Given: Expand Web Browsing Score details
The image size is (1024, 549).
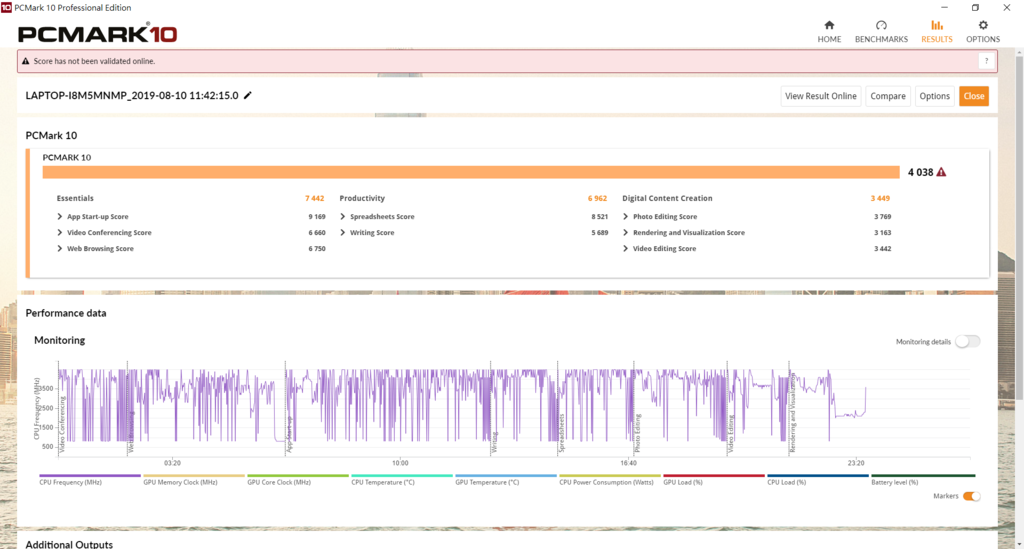Looking at the screenshot, I should click(60, 249).
